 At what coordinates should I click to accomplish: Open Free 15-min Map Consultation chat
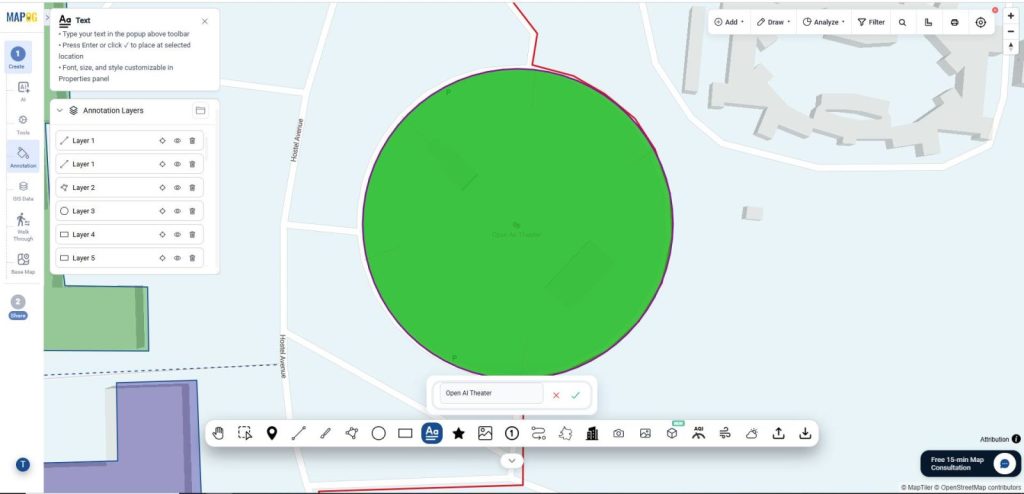[x=969, y=463]
